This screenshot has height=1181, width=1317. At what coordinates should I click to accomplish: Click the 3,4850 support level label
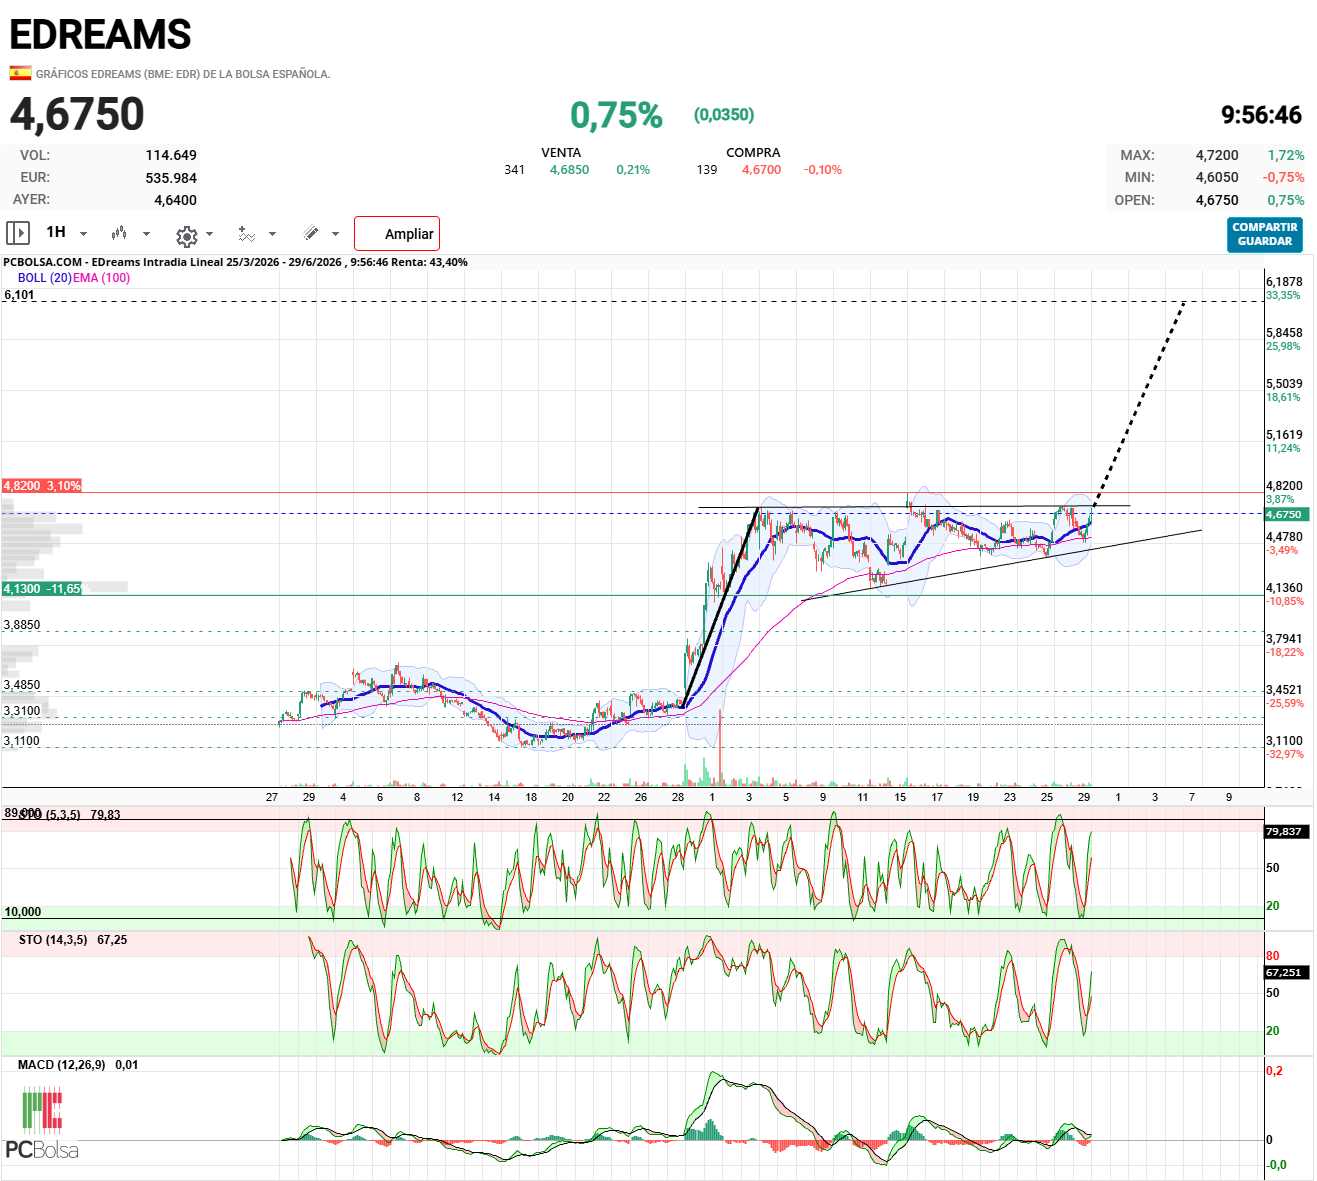tap(22, 686)
